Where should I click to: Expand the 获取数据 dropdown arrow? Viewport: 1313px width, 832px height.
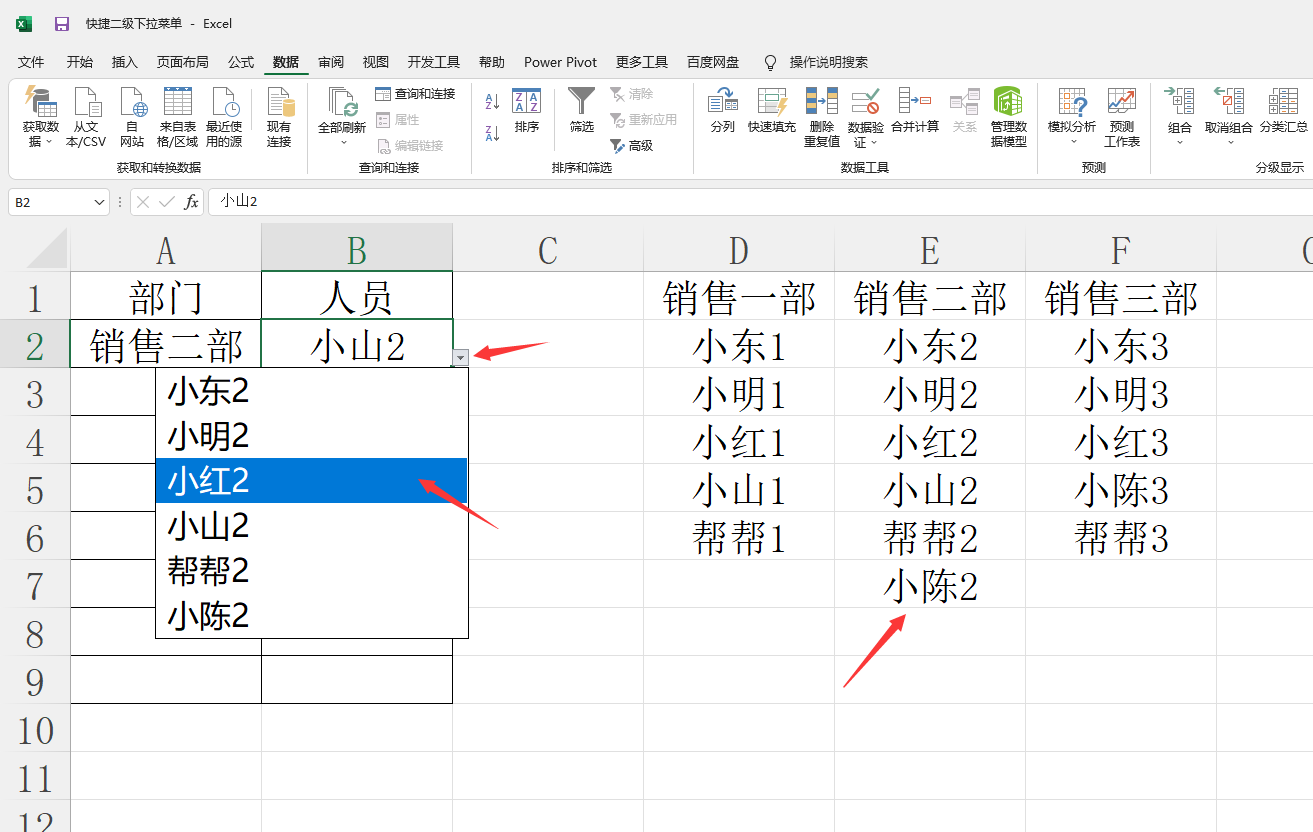click(x=48, y=143)
